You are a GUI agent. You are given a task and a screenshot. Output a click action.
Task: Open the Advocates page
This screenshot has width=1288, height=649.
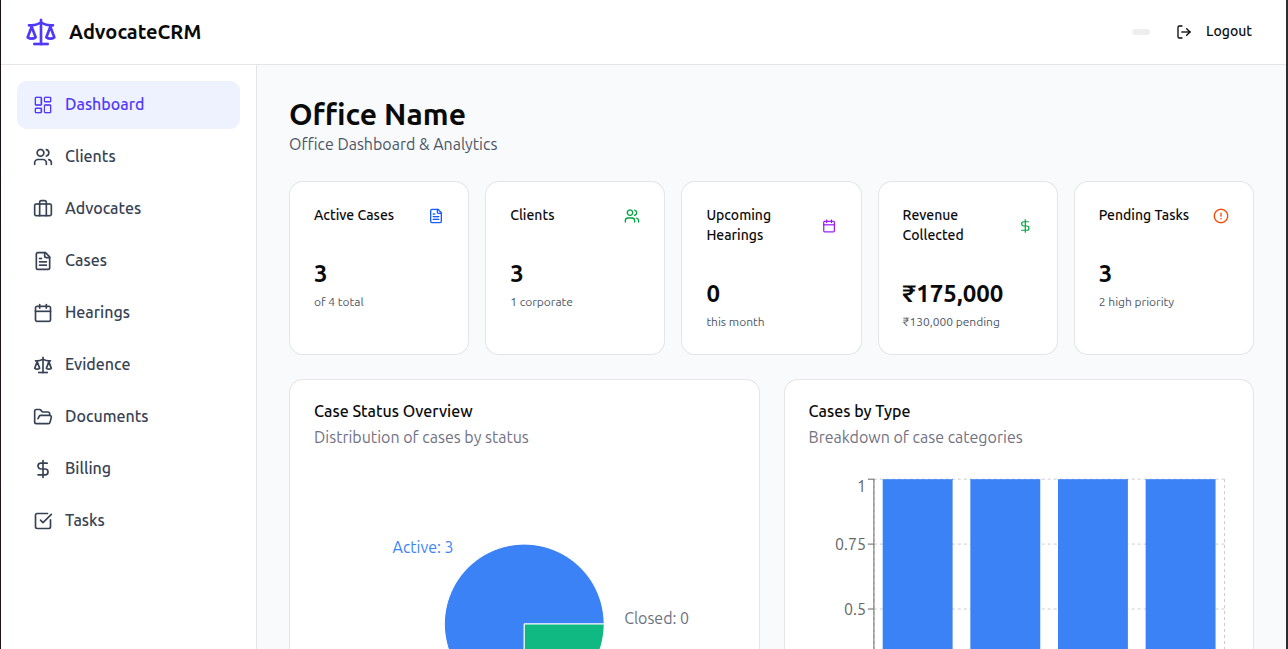tap(128, 209)
